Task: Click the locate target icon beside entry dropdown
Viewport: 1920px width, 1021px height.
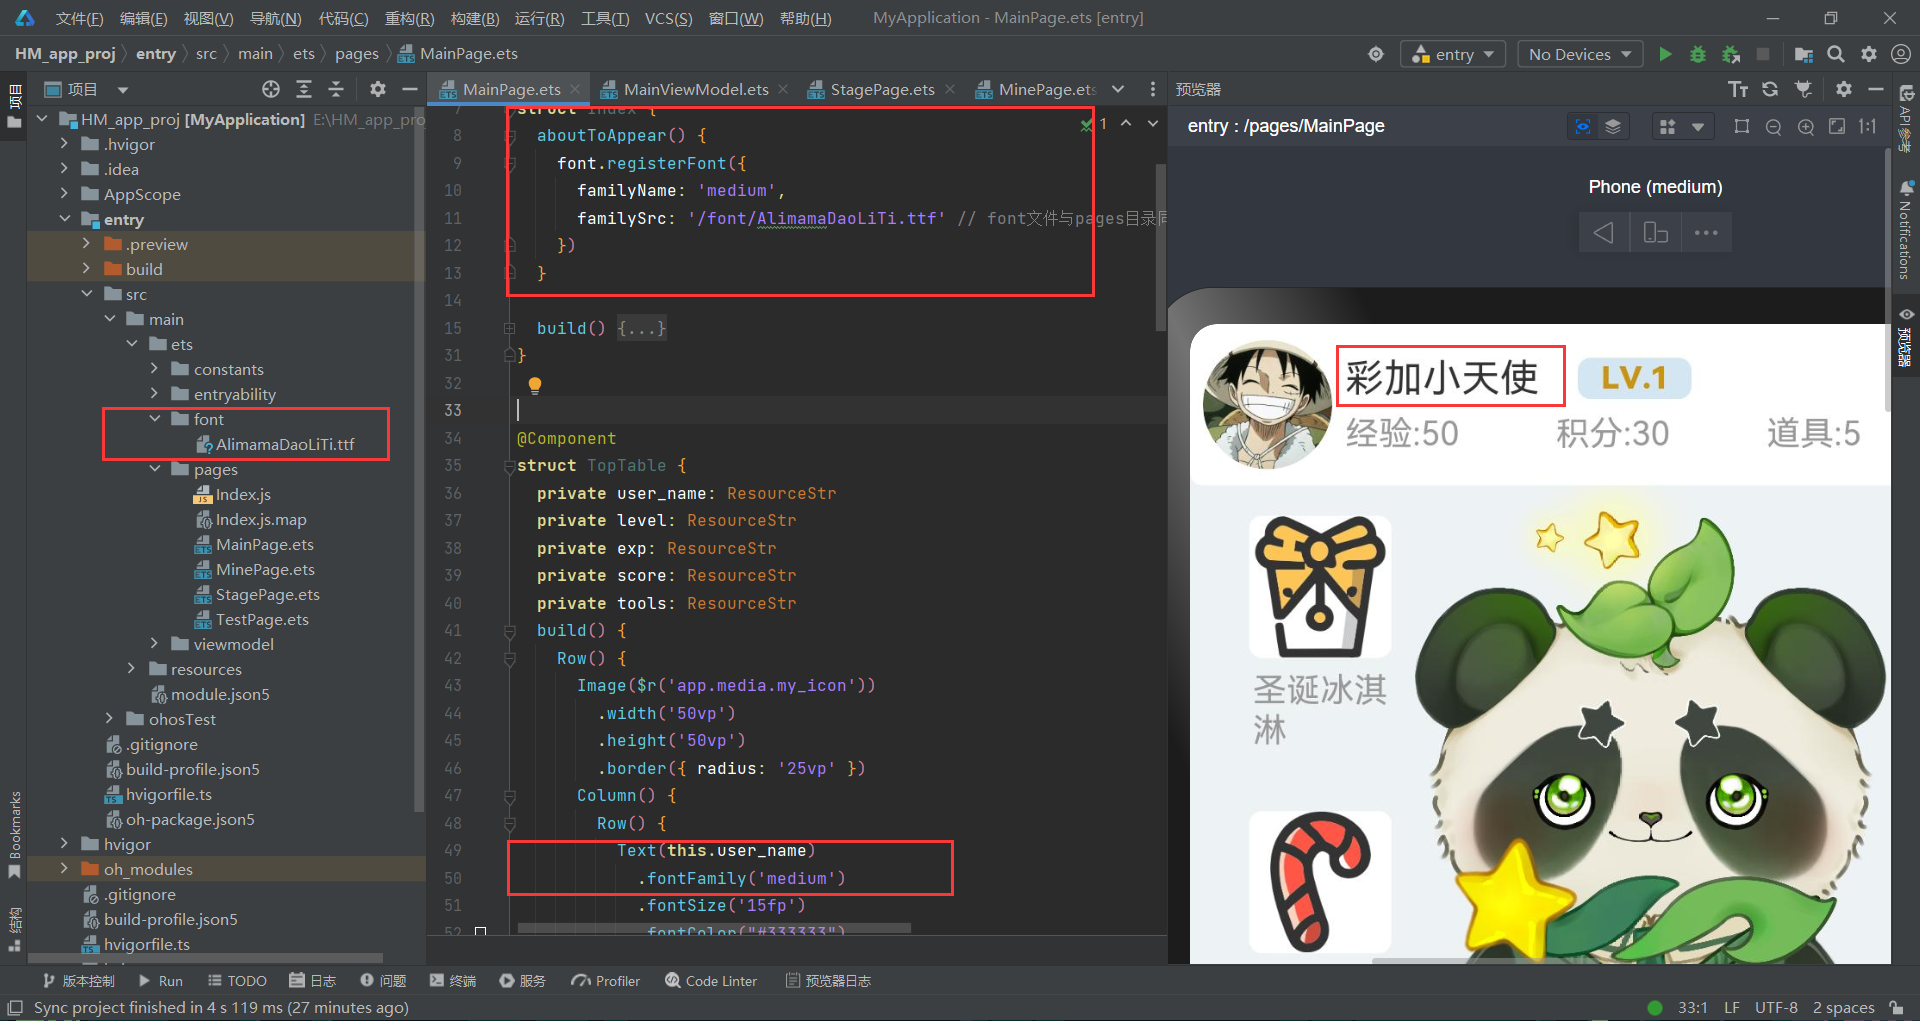Action: [x=1376, y=54]
